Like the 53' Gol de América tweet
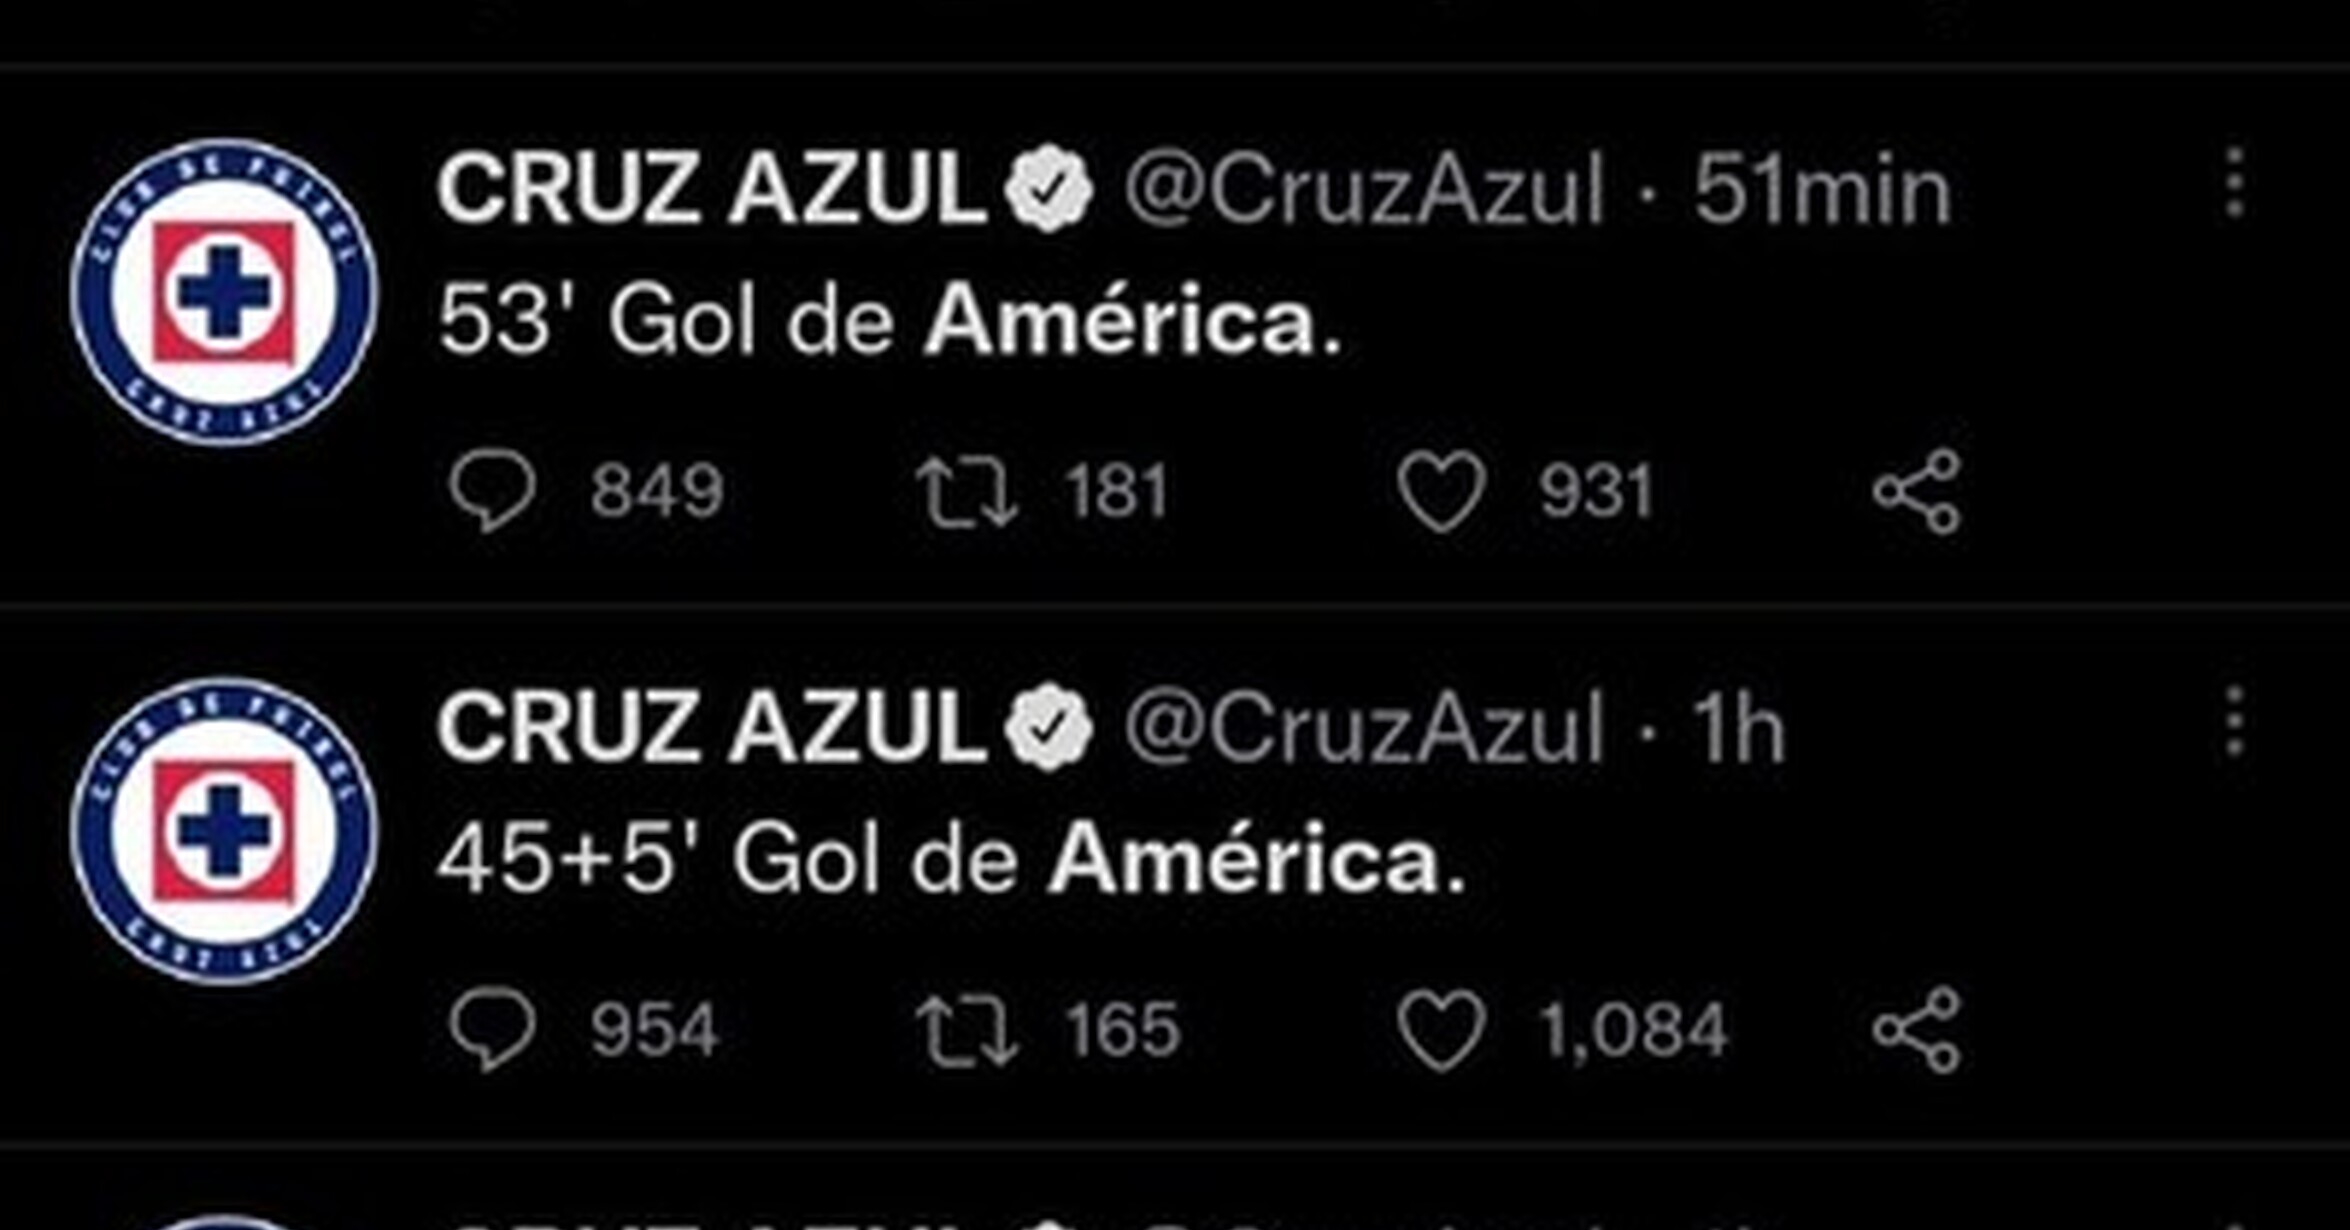Screen dimensions: 2350x1230 pos(1441,491)
